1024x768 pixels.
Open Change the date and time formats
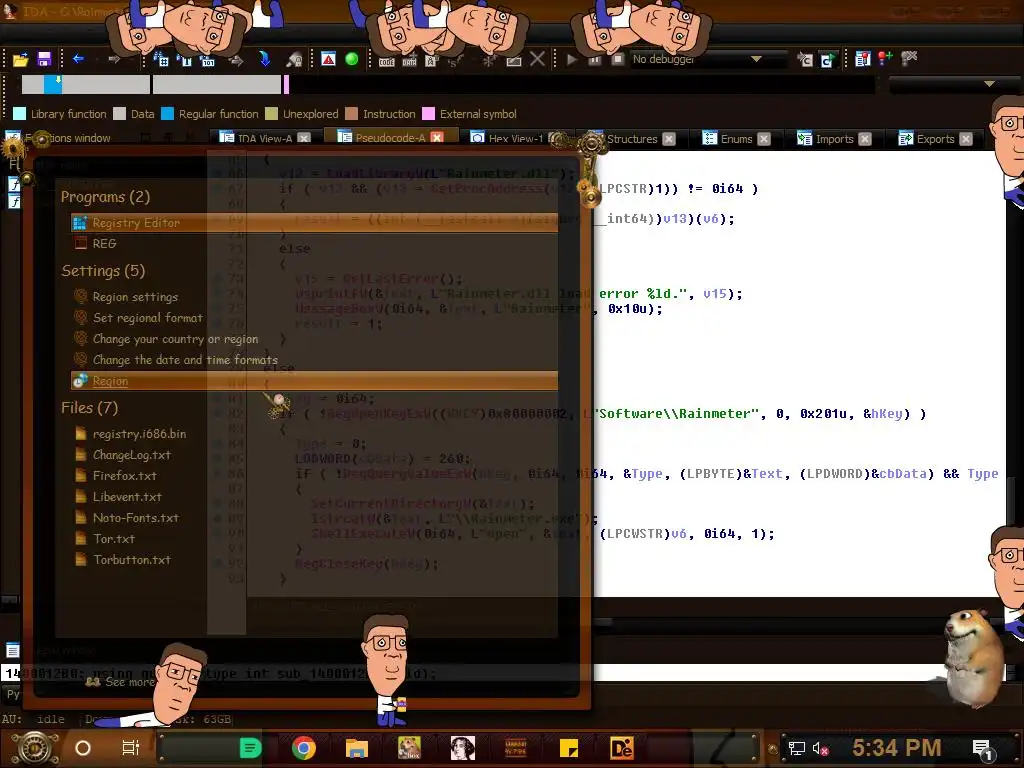184,359
